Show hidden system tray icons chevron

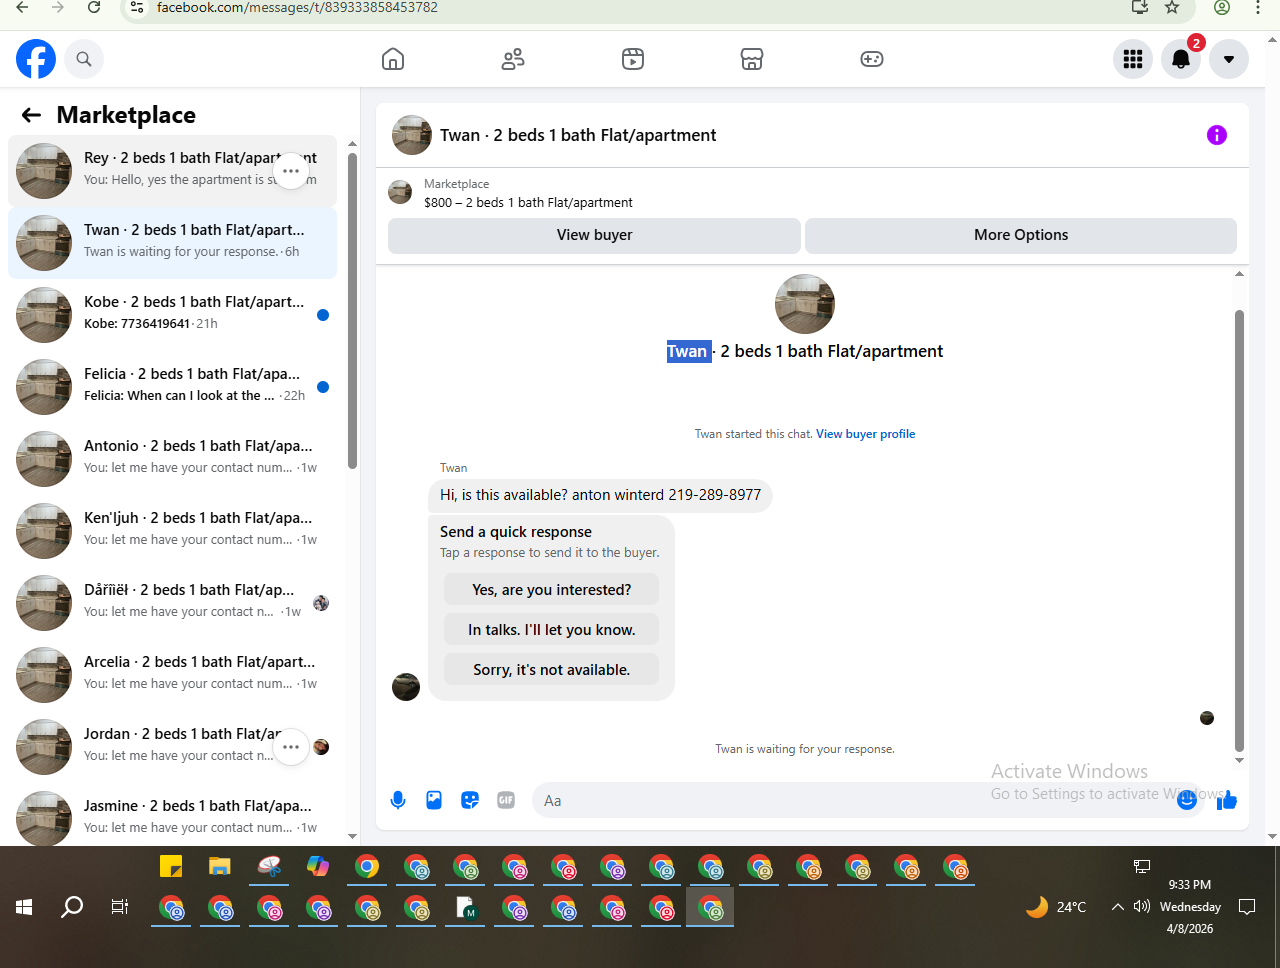click(1118, 907)
